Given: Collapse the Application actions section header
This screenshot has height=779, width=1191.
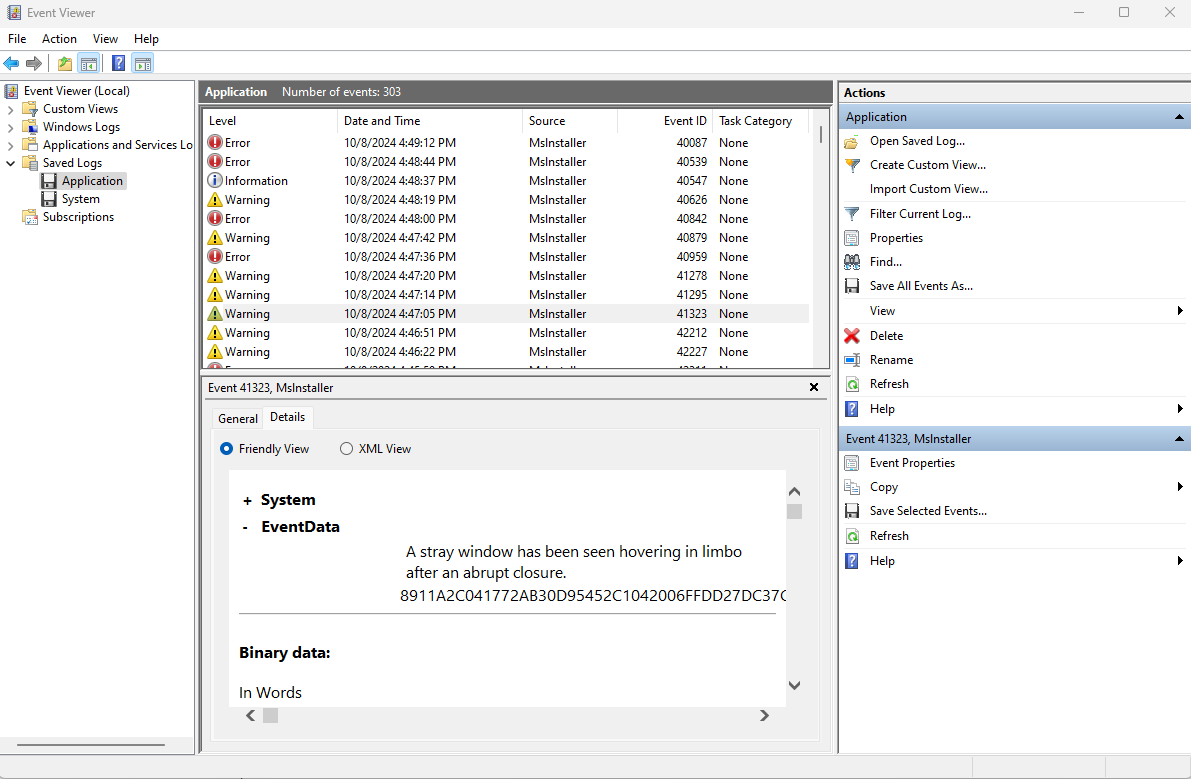Looking at the screenshot, I should tap(1179, 117).
